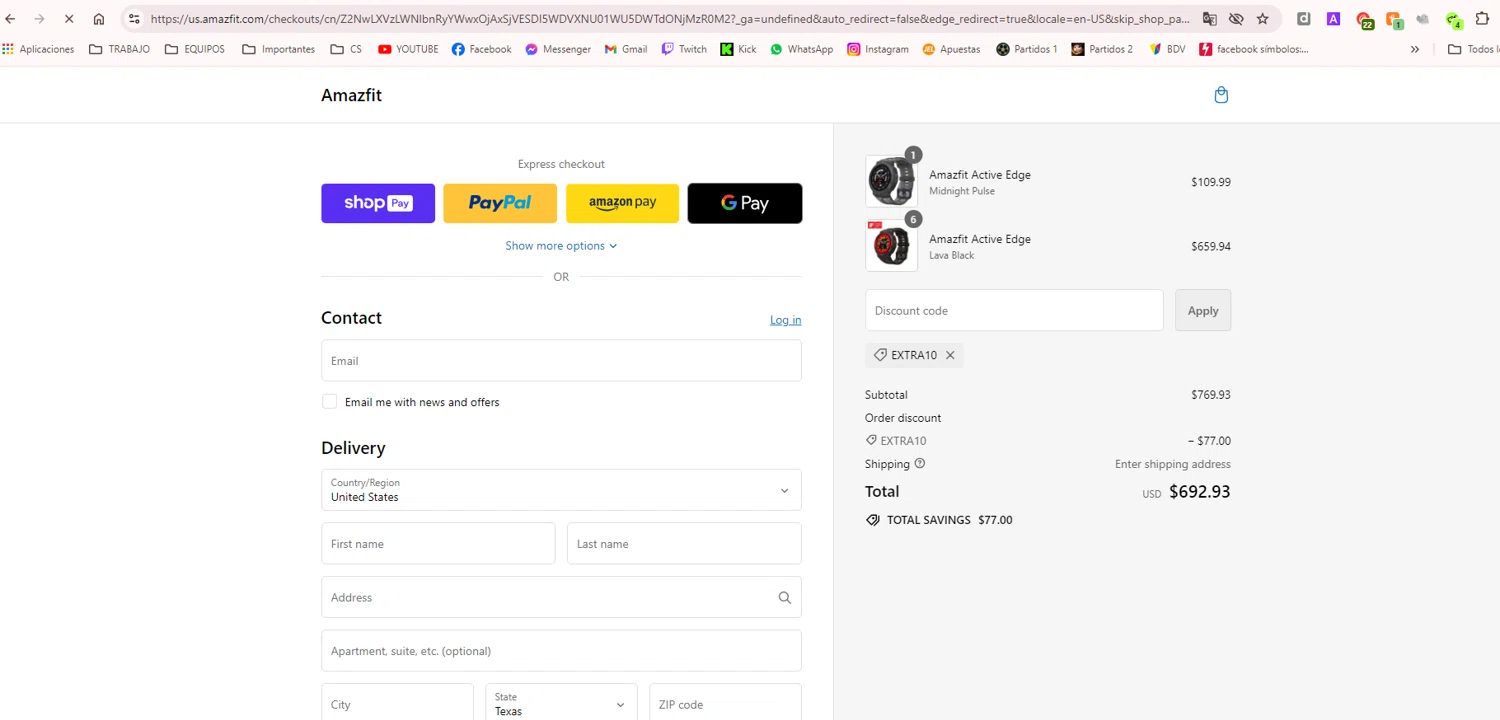
Task: Pay with PayPal express checkout
Action: 500,203
